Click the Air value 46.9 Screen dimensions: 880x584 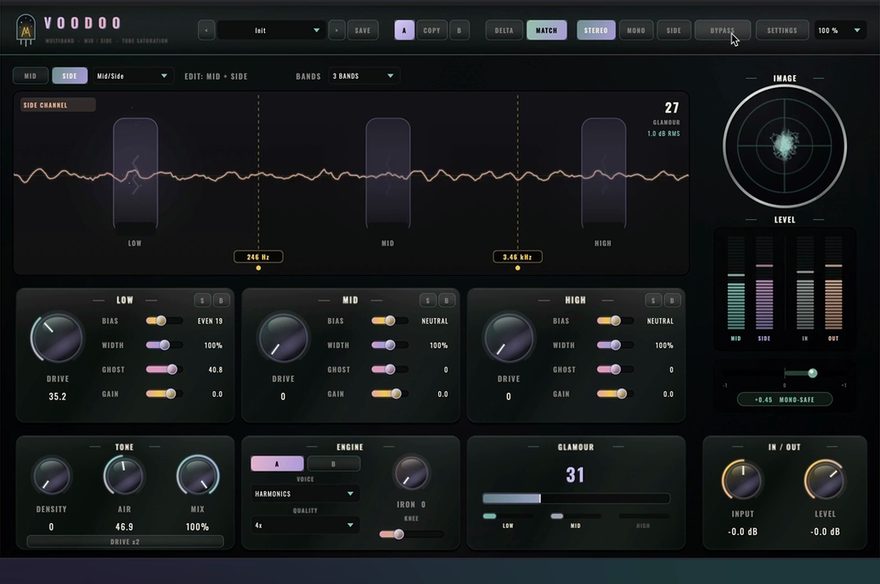pyautogui.click(x=124, y=527)
